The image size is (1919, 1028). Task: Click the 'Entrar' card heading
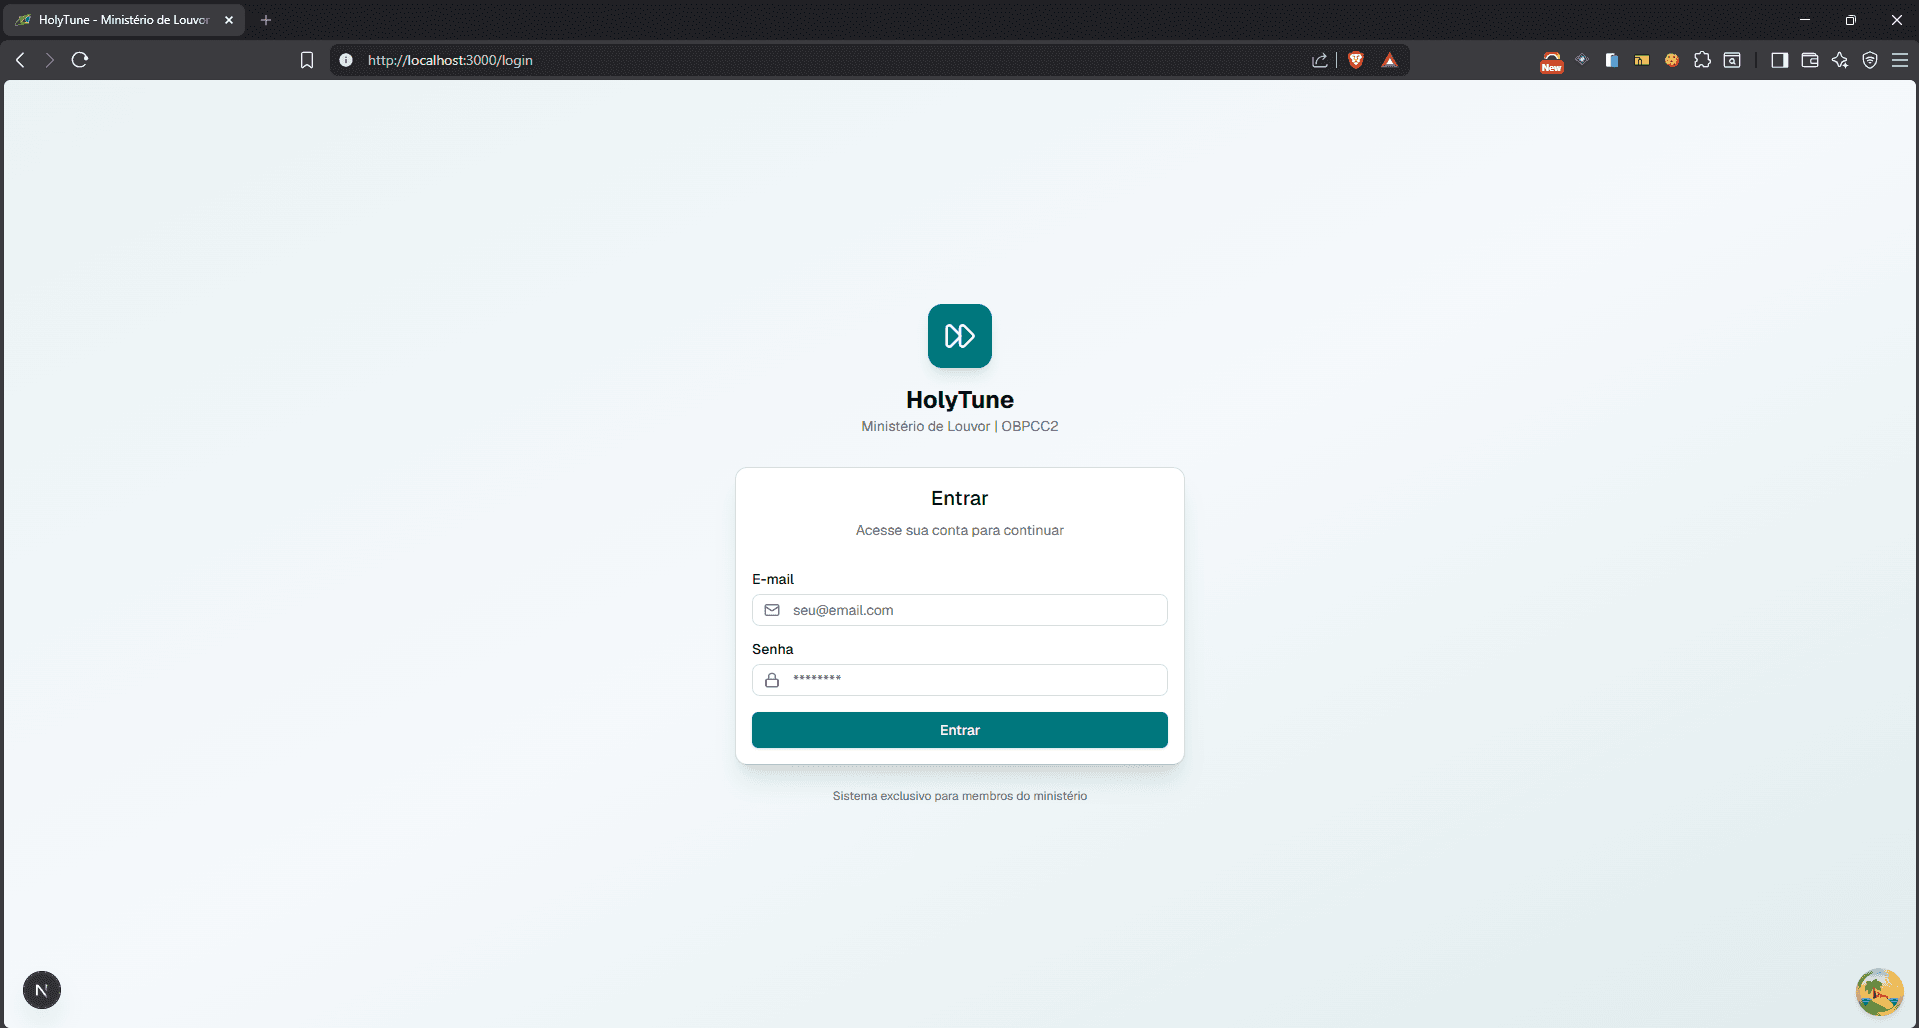(960, 498)
